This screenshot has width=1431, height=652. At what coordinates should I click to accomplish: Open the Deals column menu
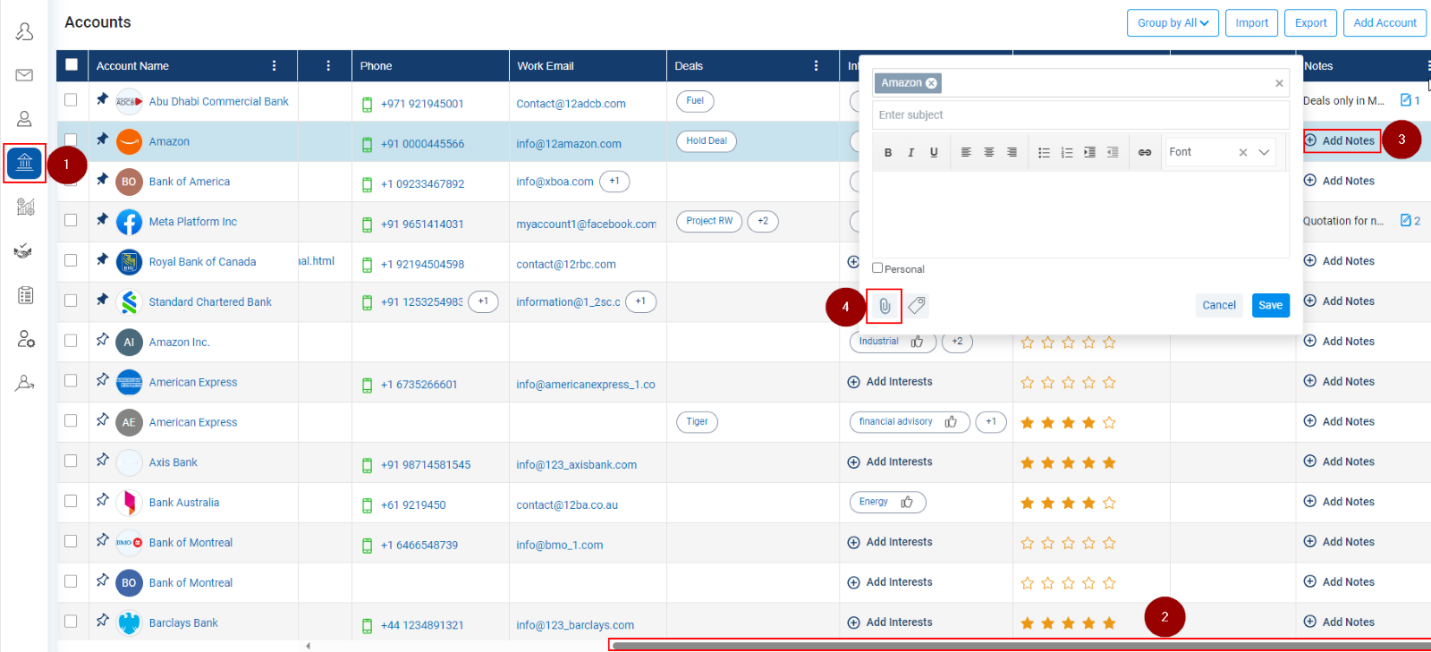pyautogui.click(x=816, y=66)
